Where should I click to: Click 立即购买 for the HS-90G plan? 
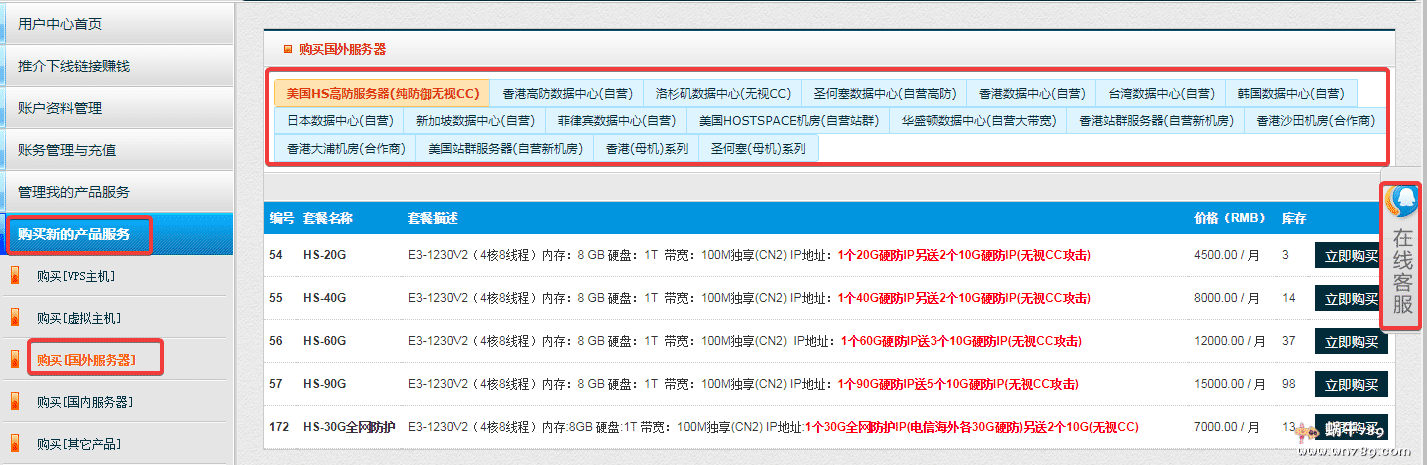point(1351,385)
